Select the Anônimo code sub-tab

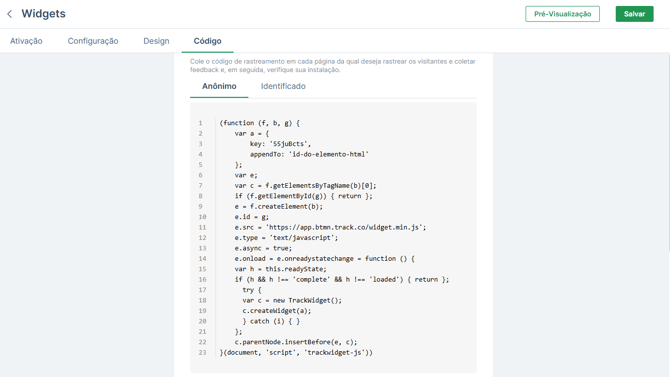click(219, 86)
